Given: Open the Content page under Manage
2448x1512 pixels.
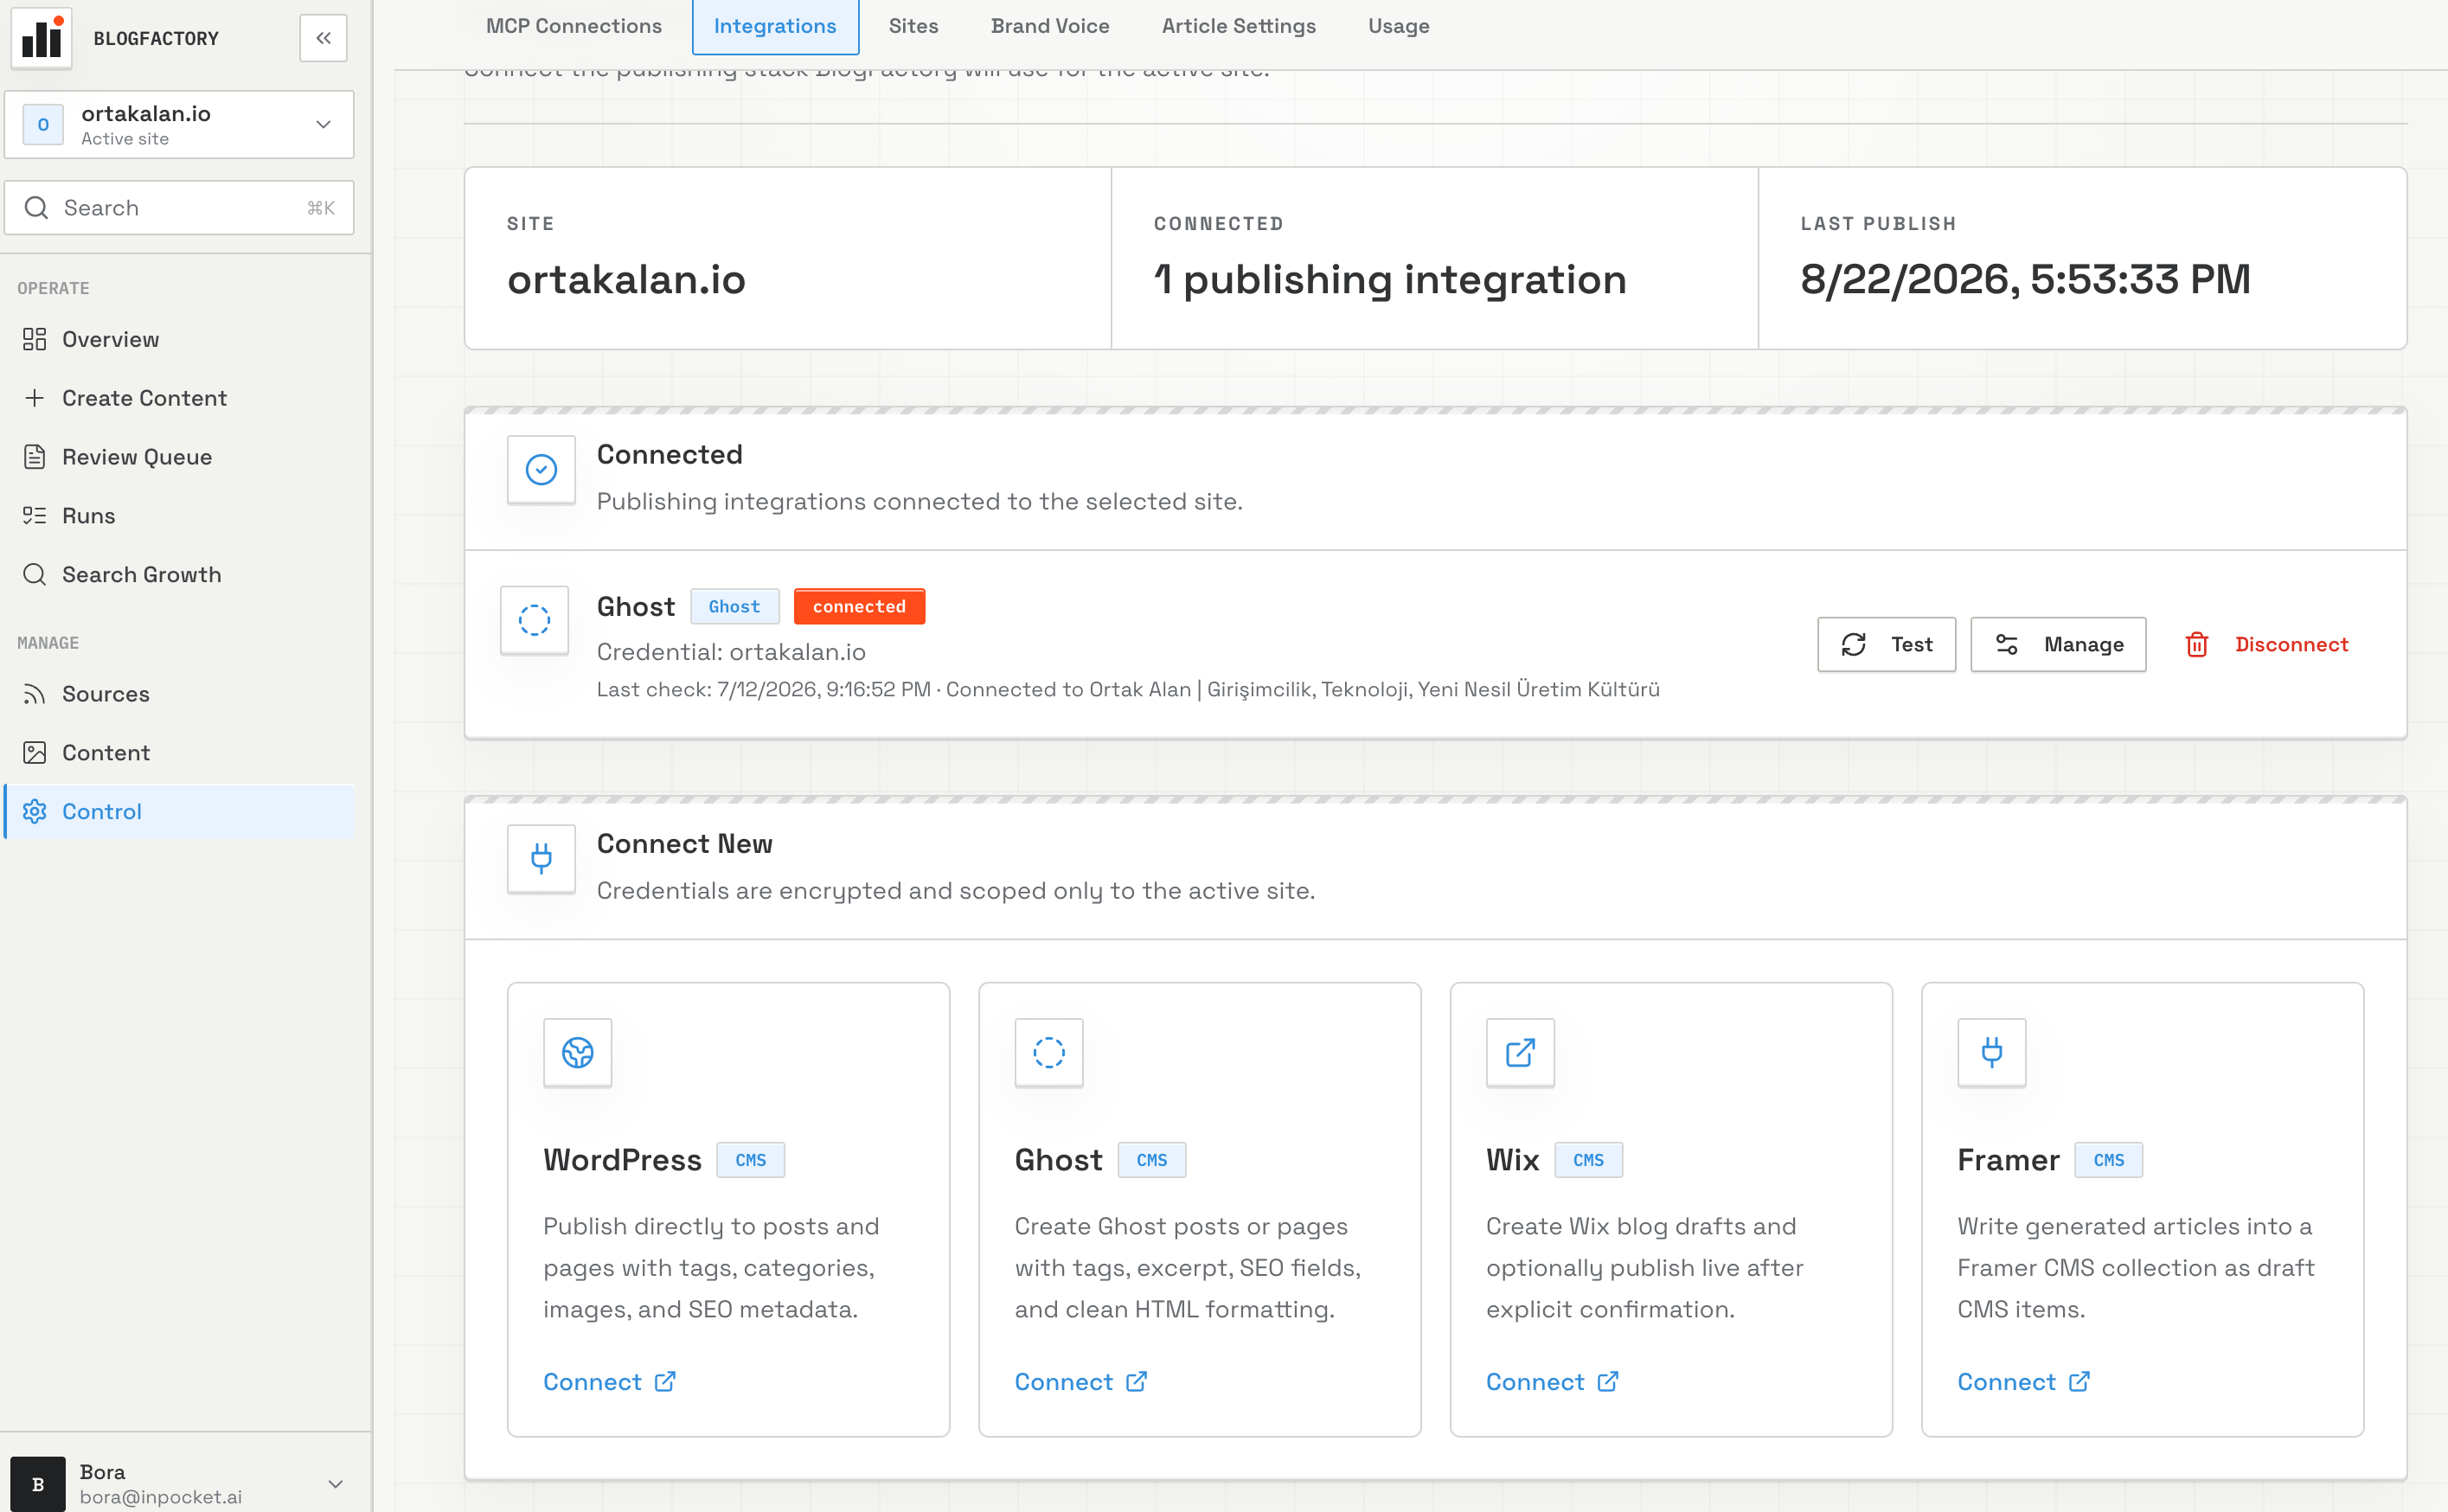Looking at the screenshot, I should (180, 753).
